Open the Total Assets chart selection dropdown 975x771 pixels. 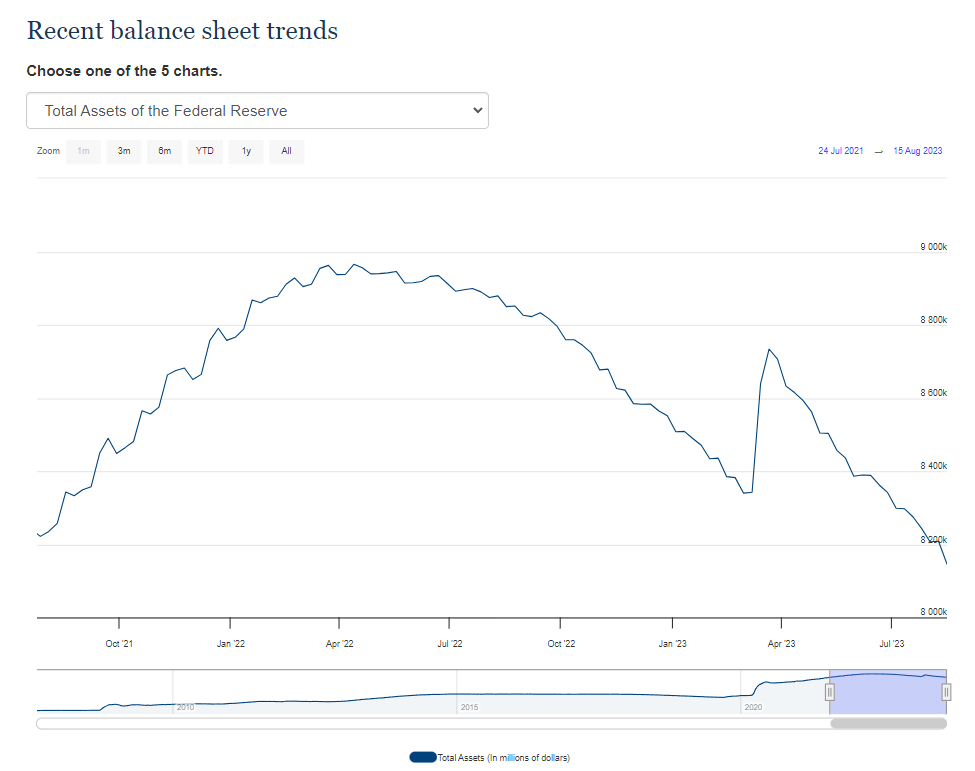tap(257, 111)
